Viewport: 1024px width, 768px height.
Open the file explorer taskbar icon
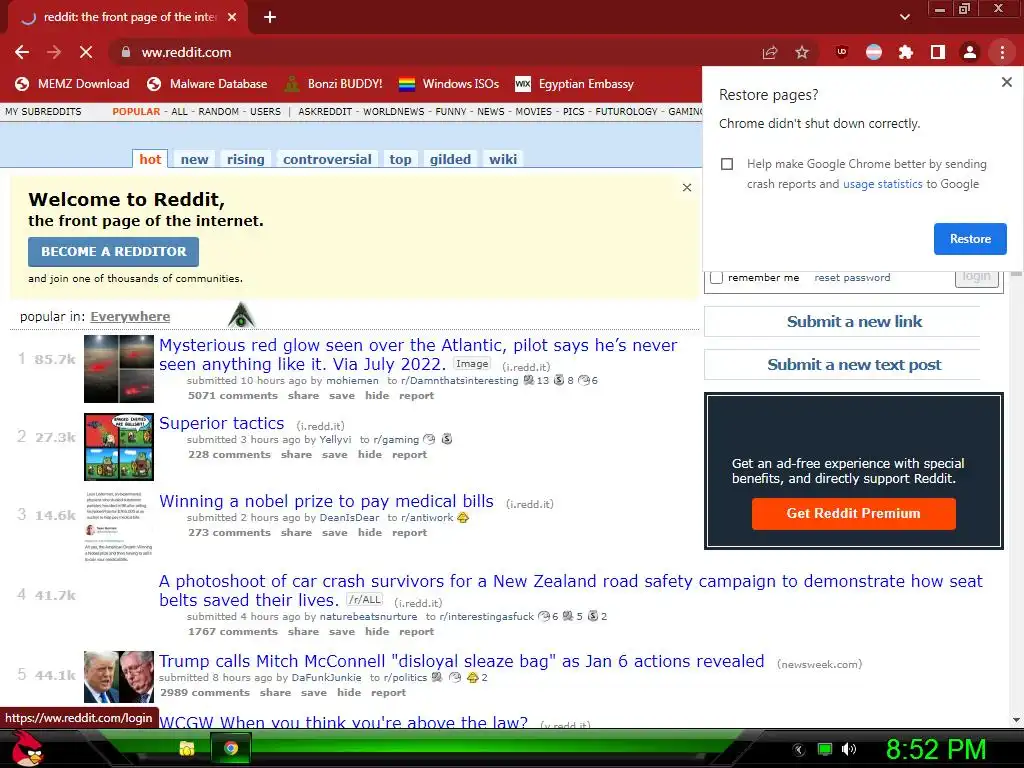click(x=187, y=748)
